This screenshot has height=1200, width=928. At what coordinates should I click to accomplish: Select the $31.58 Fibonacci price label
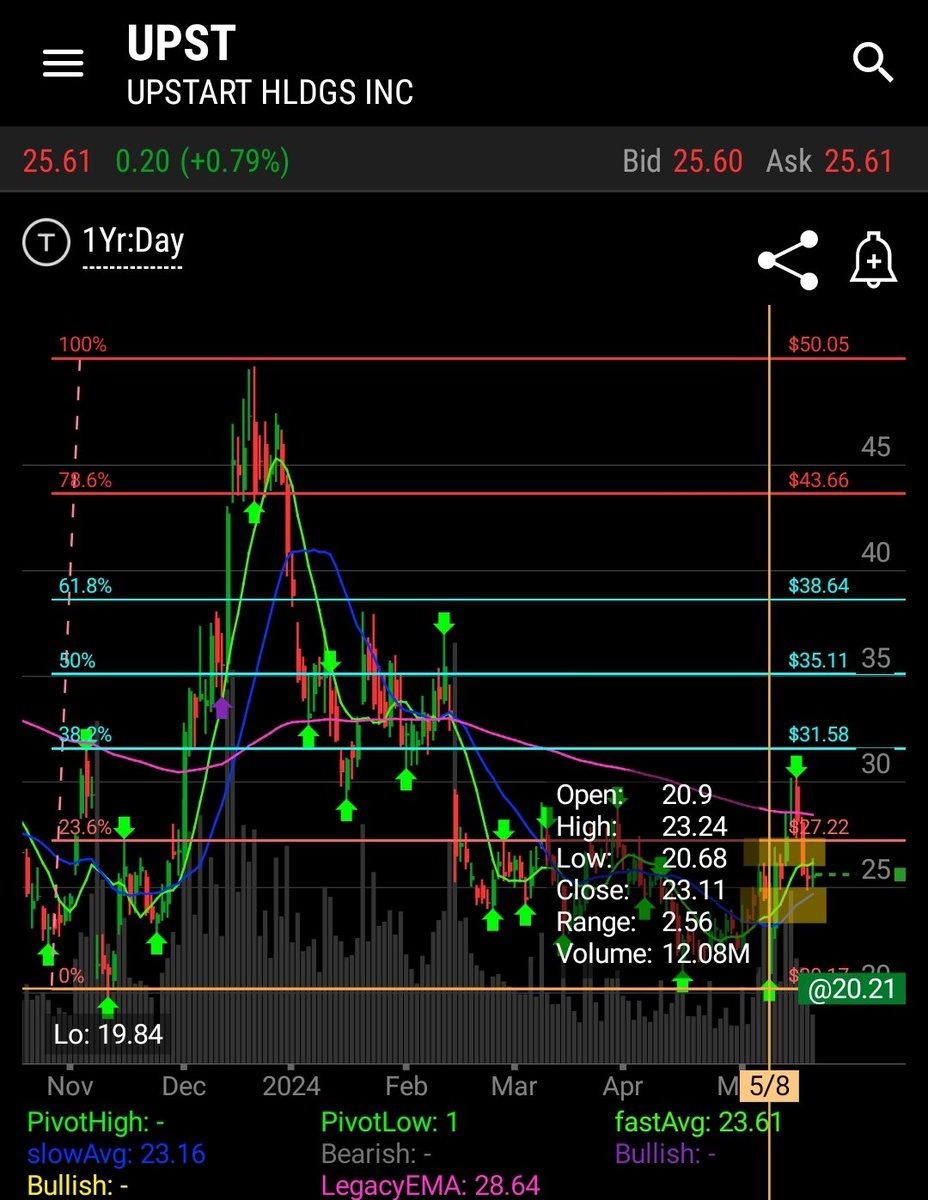coord(818,734)
